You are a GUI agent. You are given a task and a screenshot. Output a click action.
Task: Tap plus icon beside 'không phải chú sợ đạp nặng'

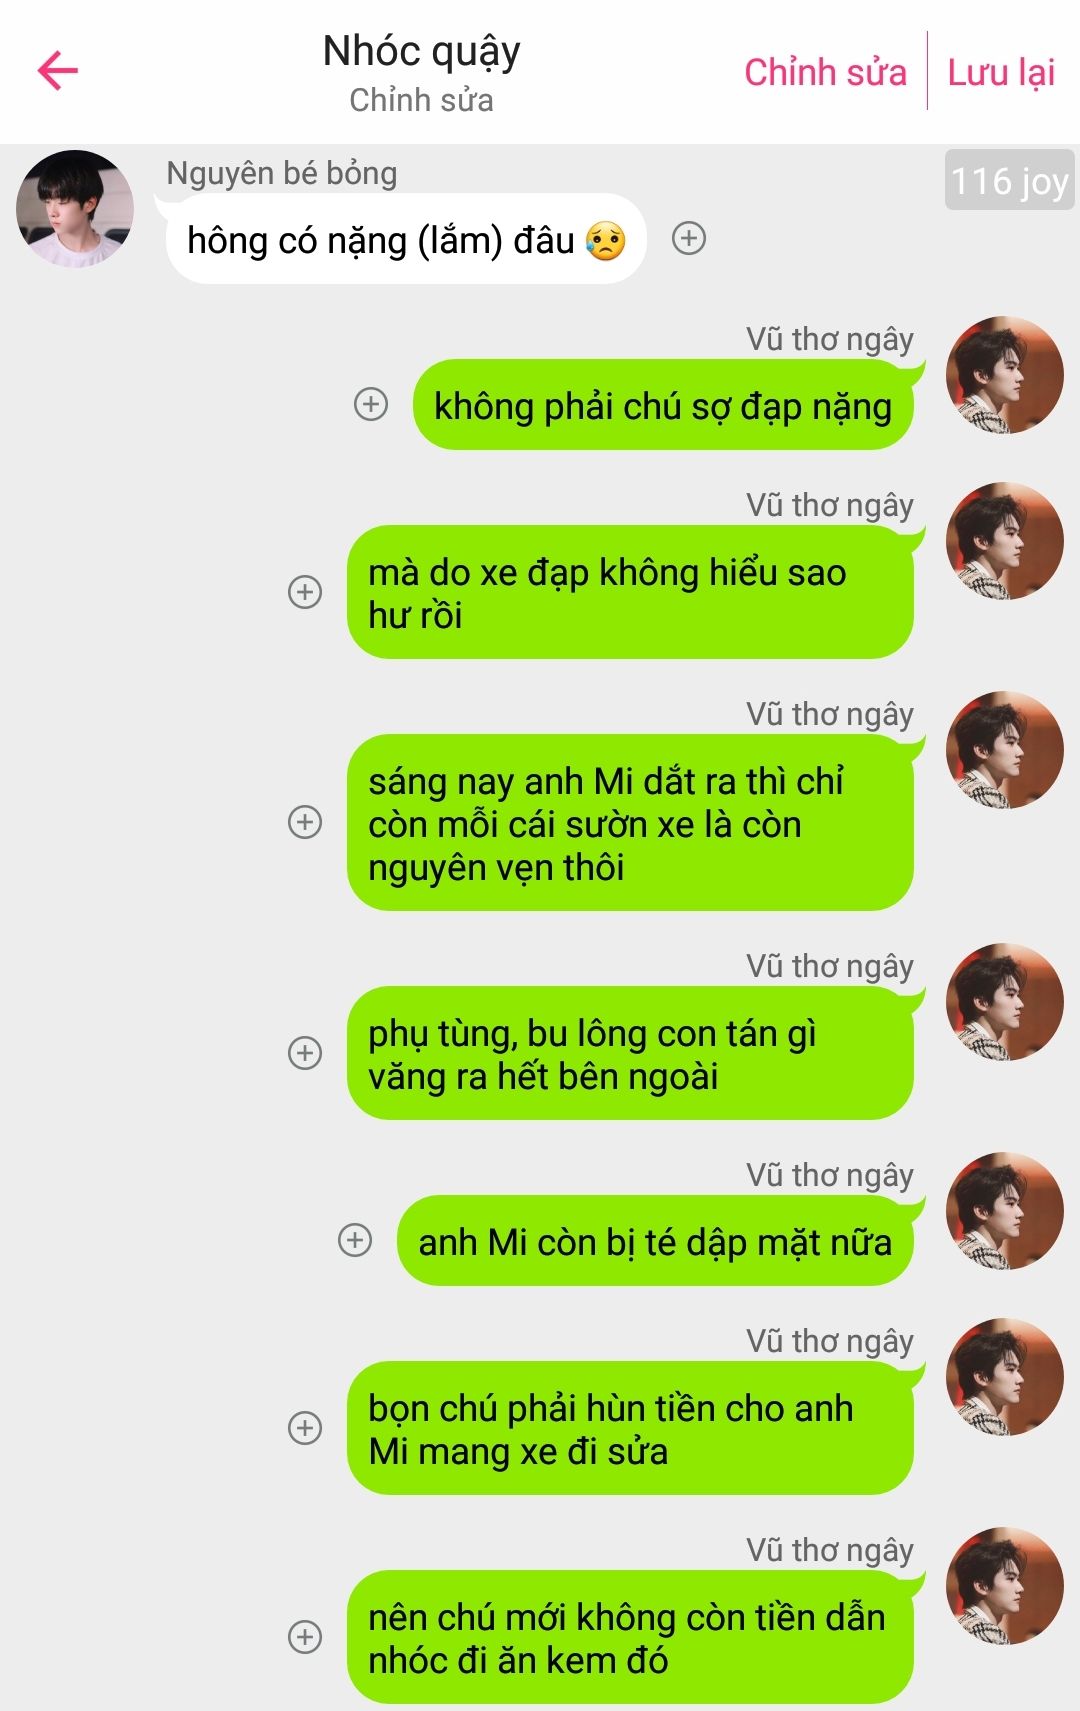click(x=371, y=404)
